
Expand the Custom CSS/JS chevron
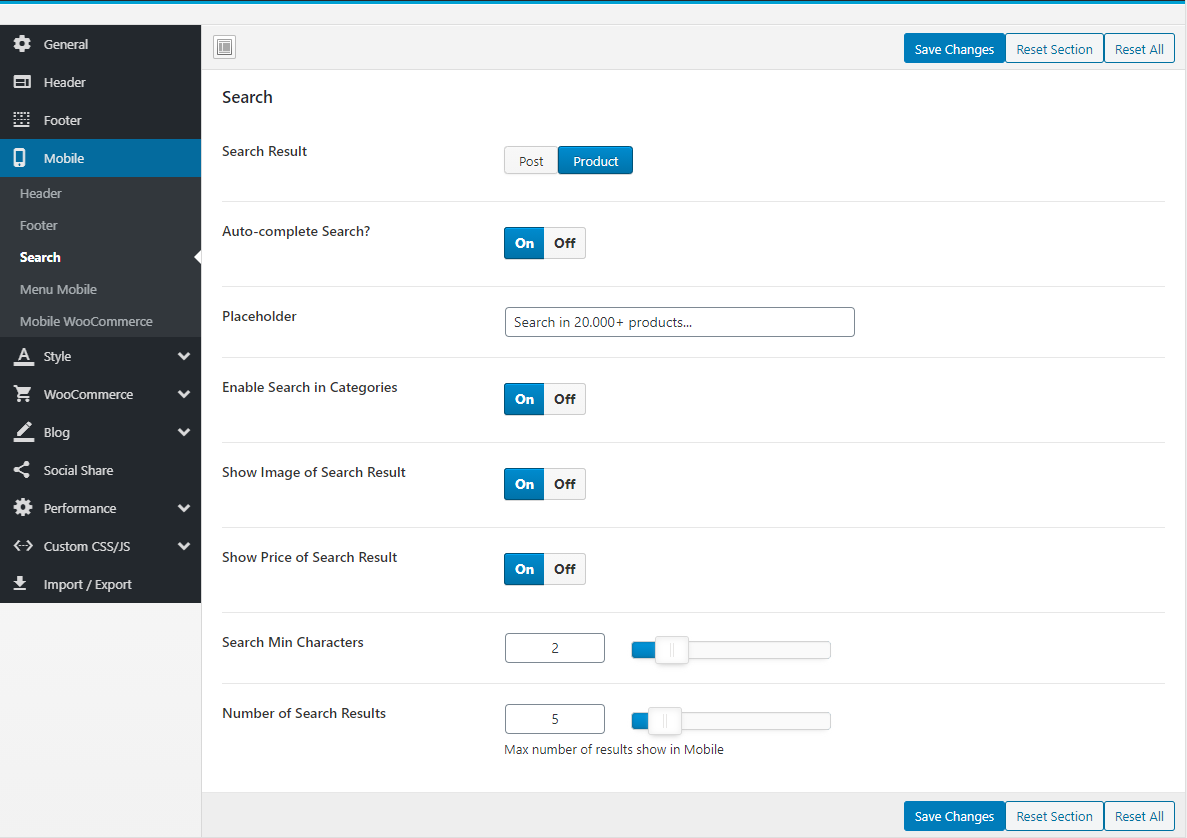coord(183,546)
